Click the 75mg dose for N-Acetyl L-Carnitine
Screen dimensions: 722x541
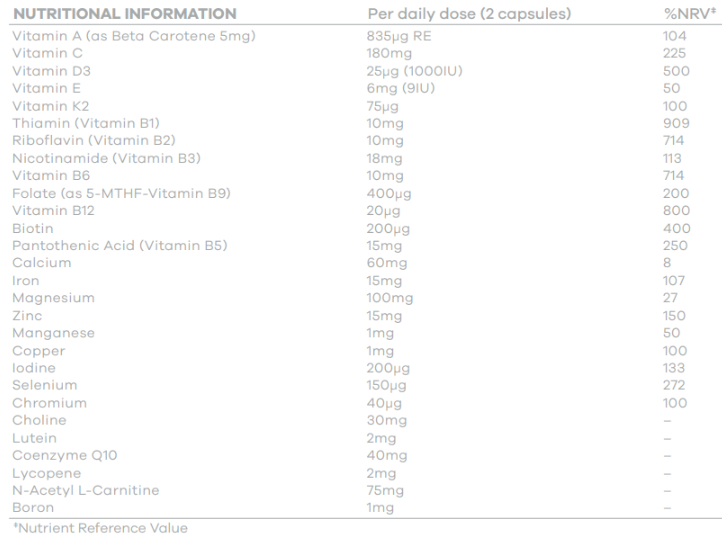[x=385, y=490]
